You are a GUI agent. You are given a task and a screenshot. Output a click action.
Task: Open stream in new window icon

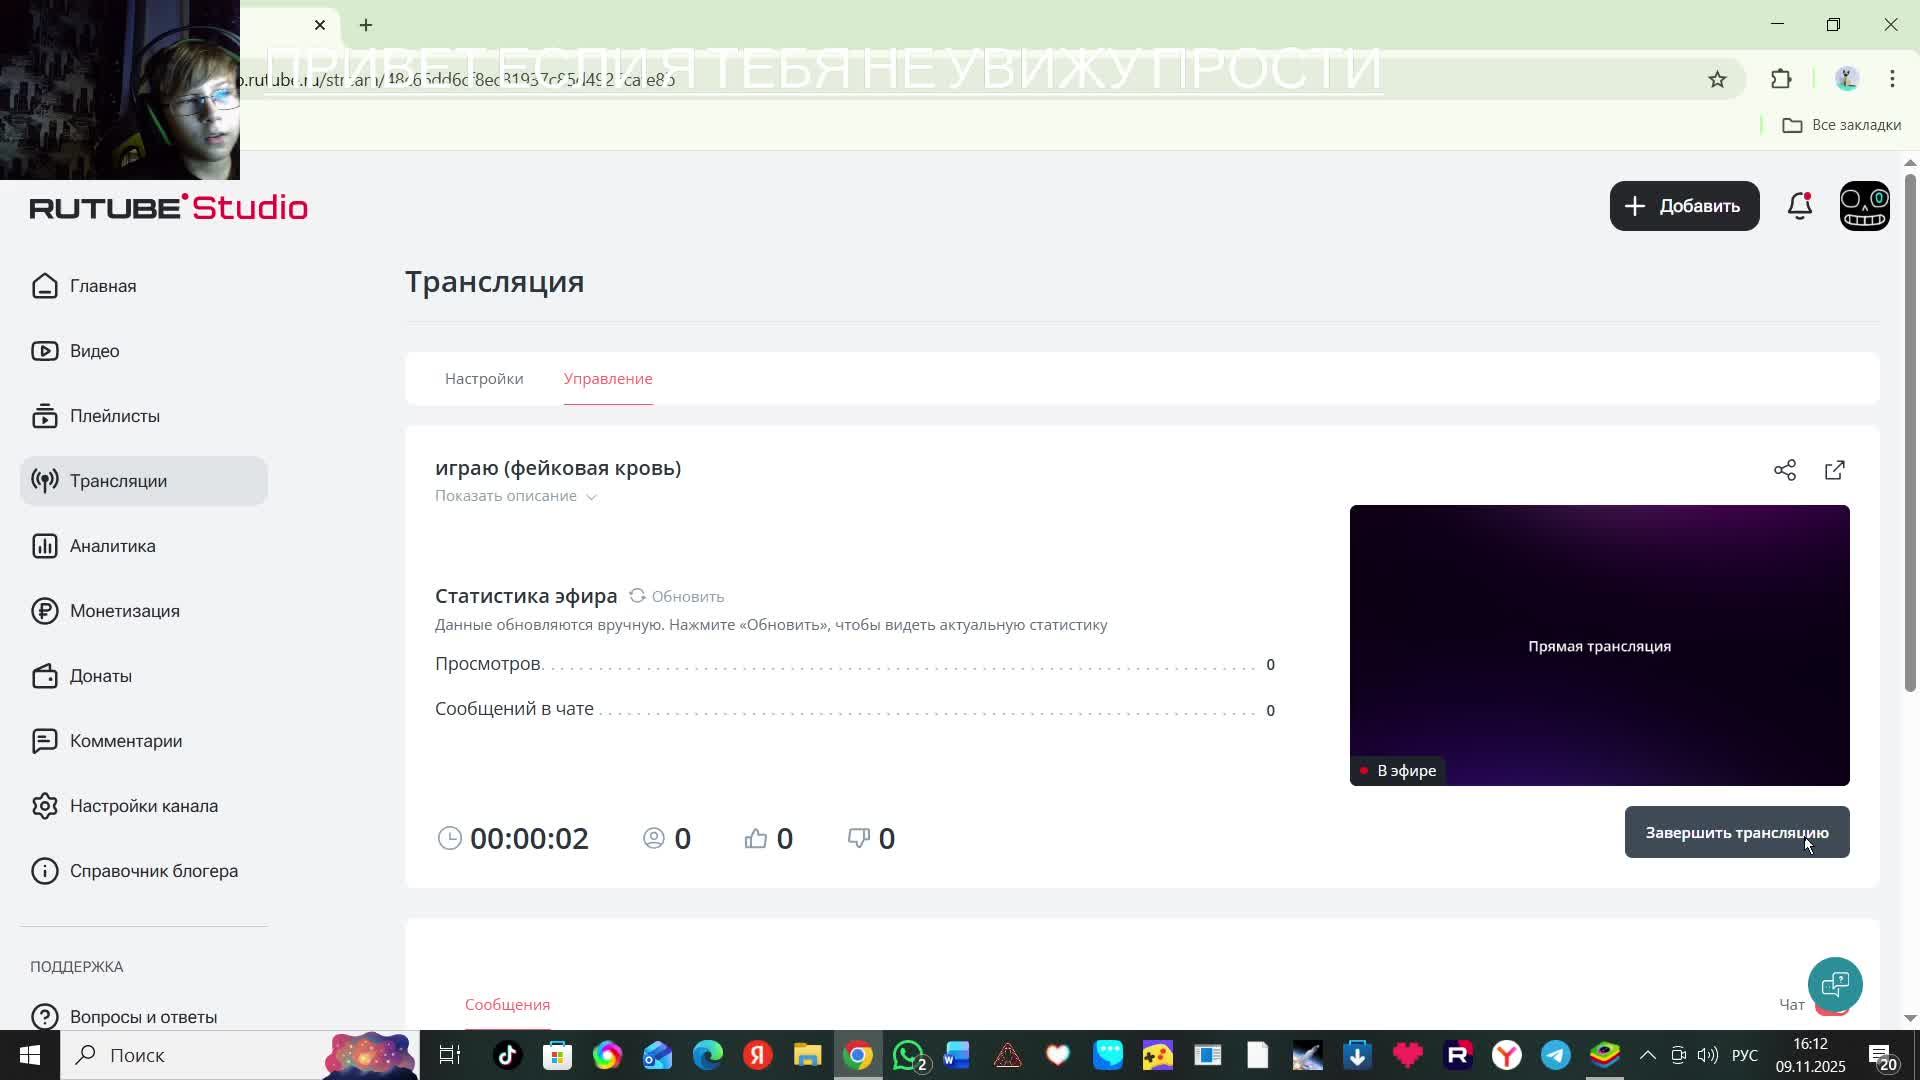point(1835,470)
